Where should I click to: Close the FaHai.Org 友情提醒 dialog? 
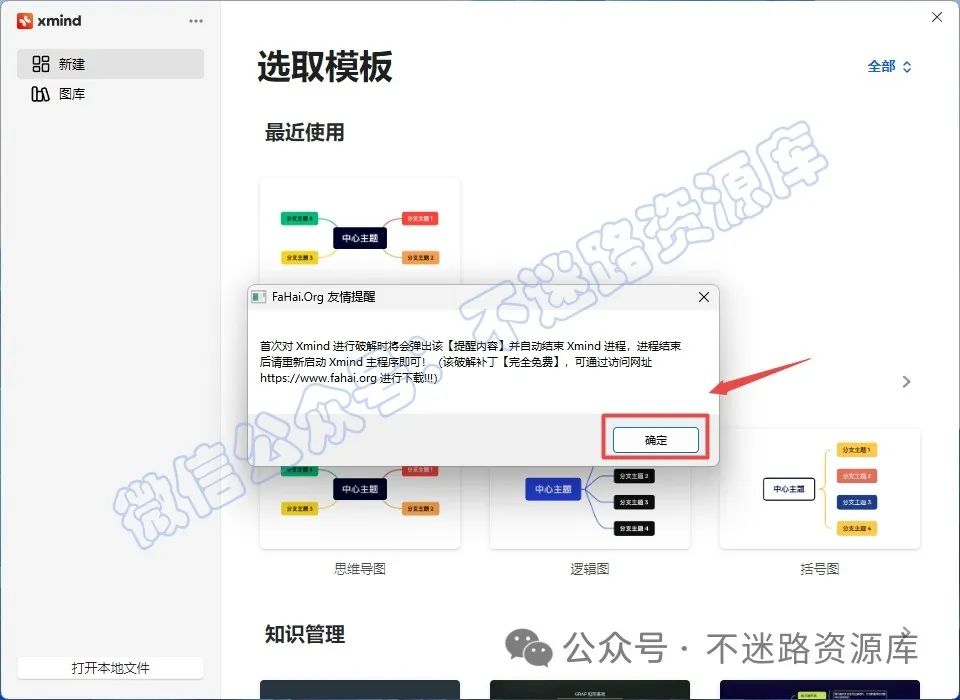tap(704, 297)
